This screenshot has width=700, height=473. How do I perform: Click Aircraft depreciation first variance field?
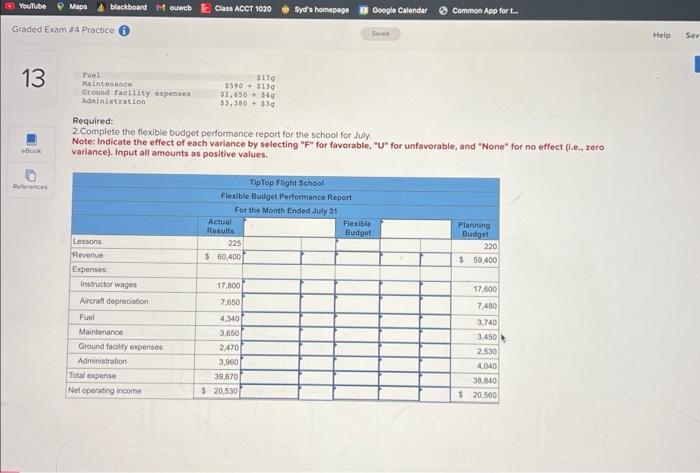tap(271, 303)
